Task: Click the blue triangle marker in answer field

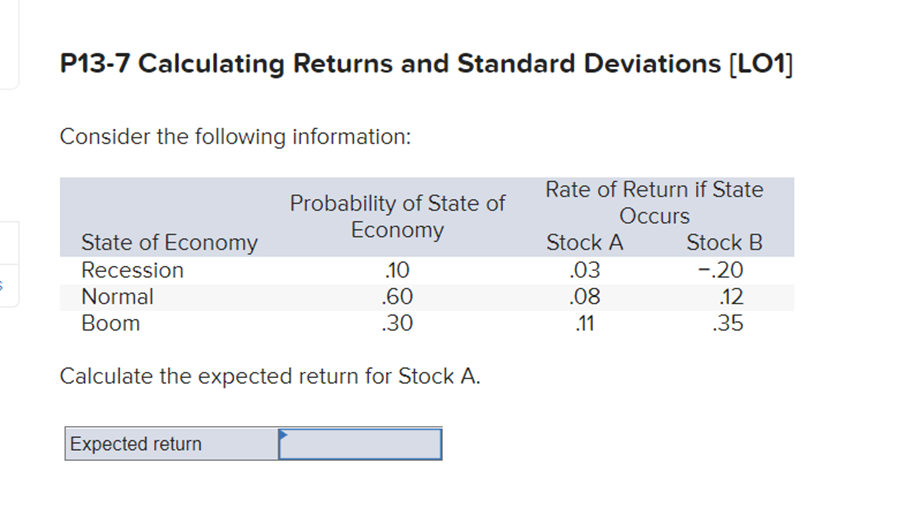Action: tap(283, 434)
